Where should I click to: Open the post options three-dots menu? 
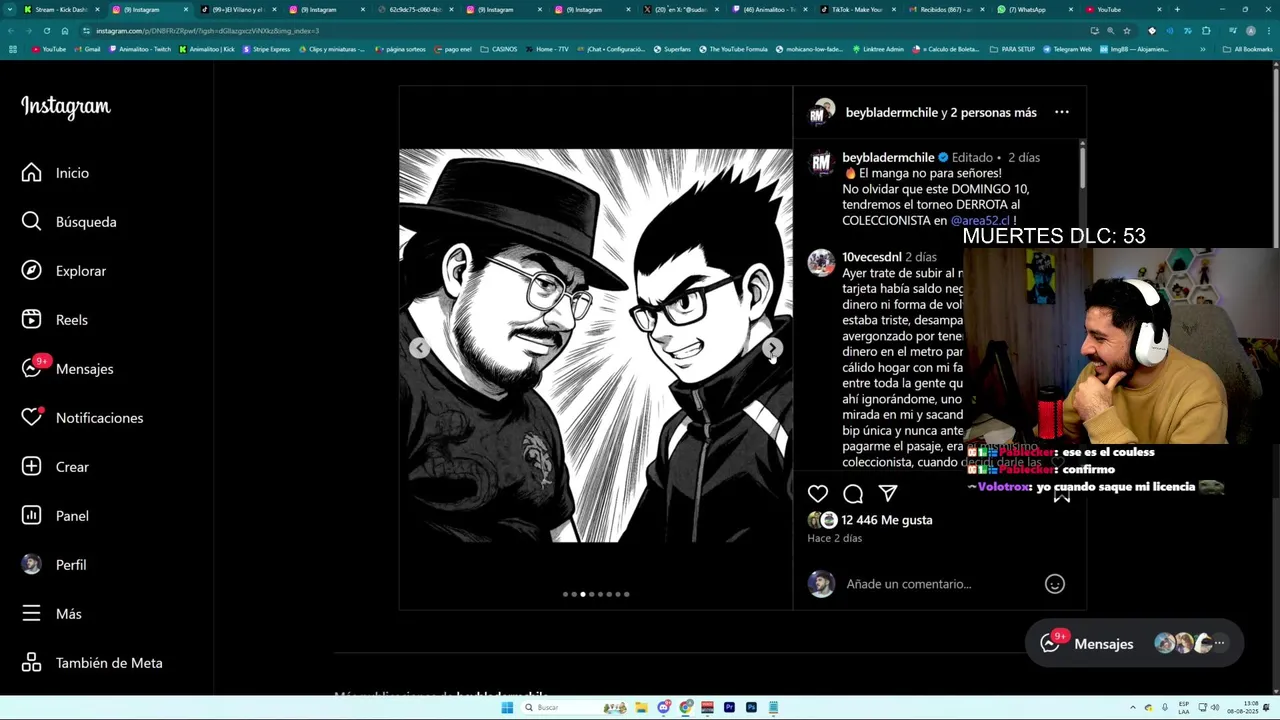[x=1062, y=112]
